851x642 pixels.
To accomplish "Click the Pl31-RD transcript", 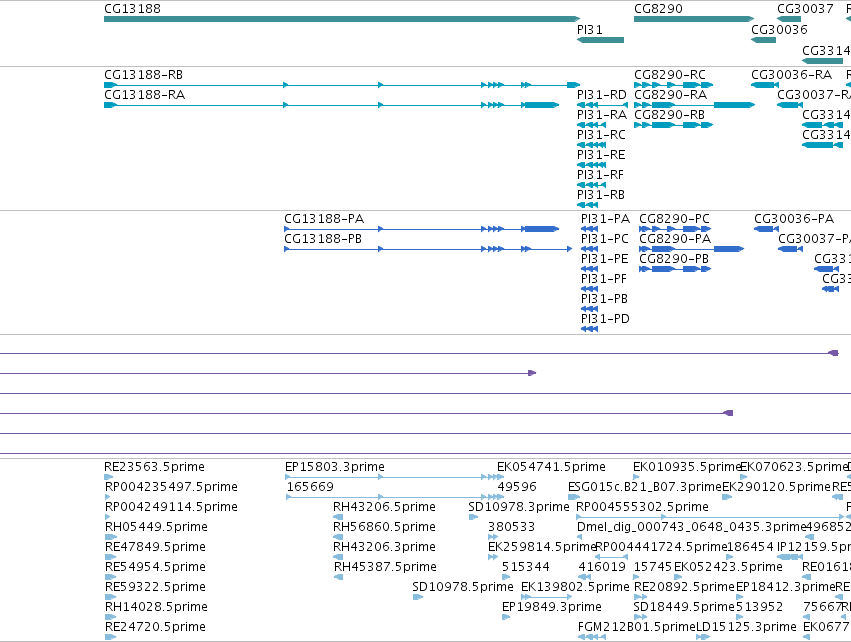I will [602, 105].
